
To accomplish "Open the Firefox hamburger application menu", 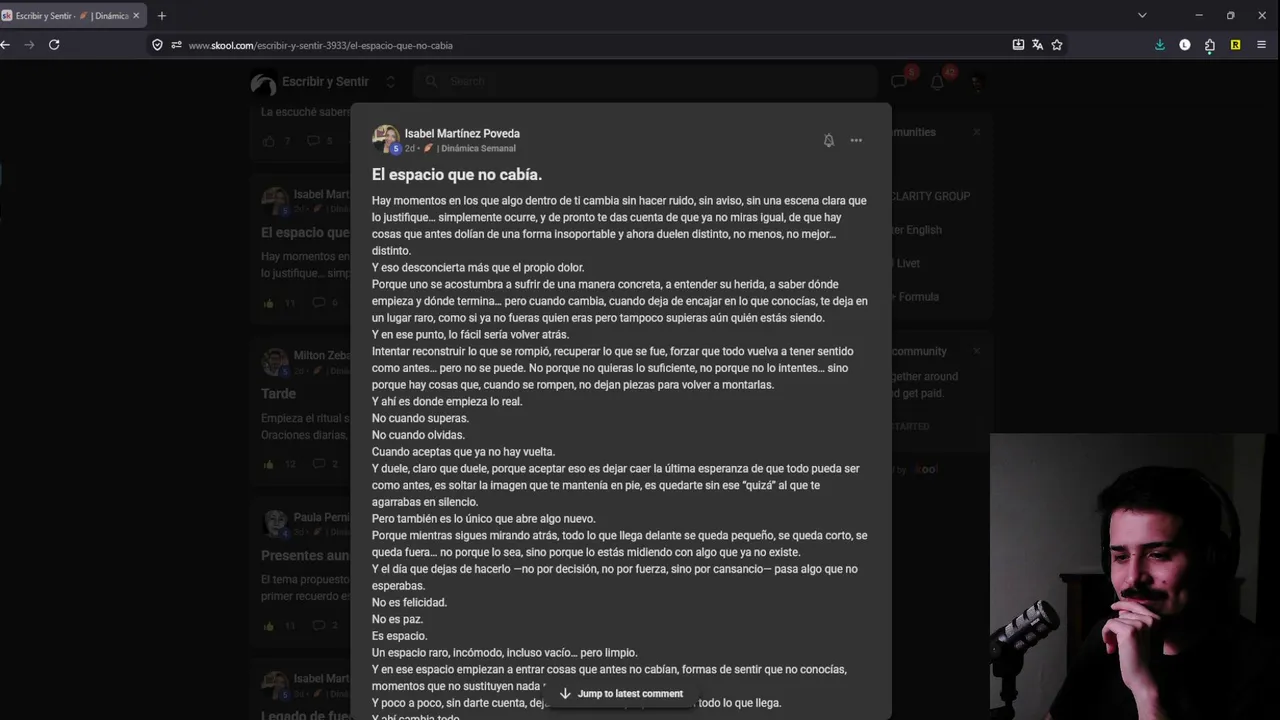I will pyautogui.click(x=1261, y=45).
